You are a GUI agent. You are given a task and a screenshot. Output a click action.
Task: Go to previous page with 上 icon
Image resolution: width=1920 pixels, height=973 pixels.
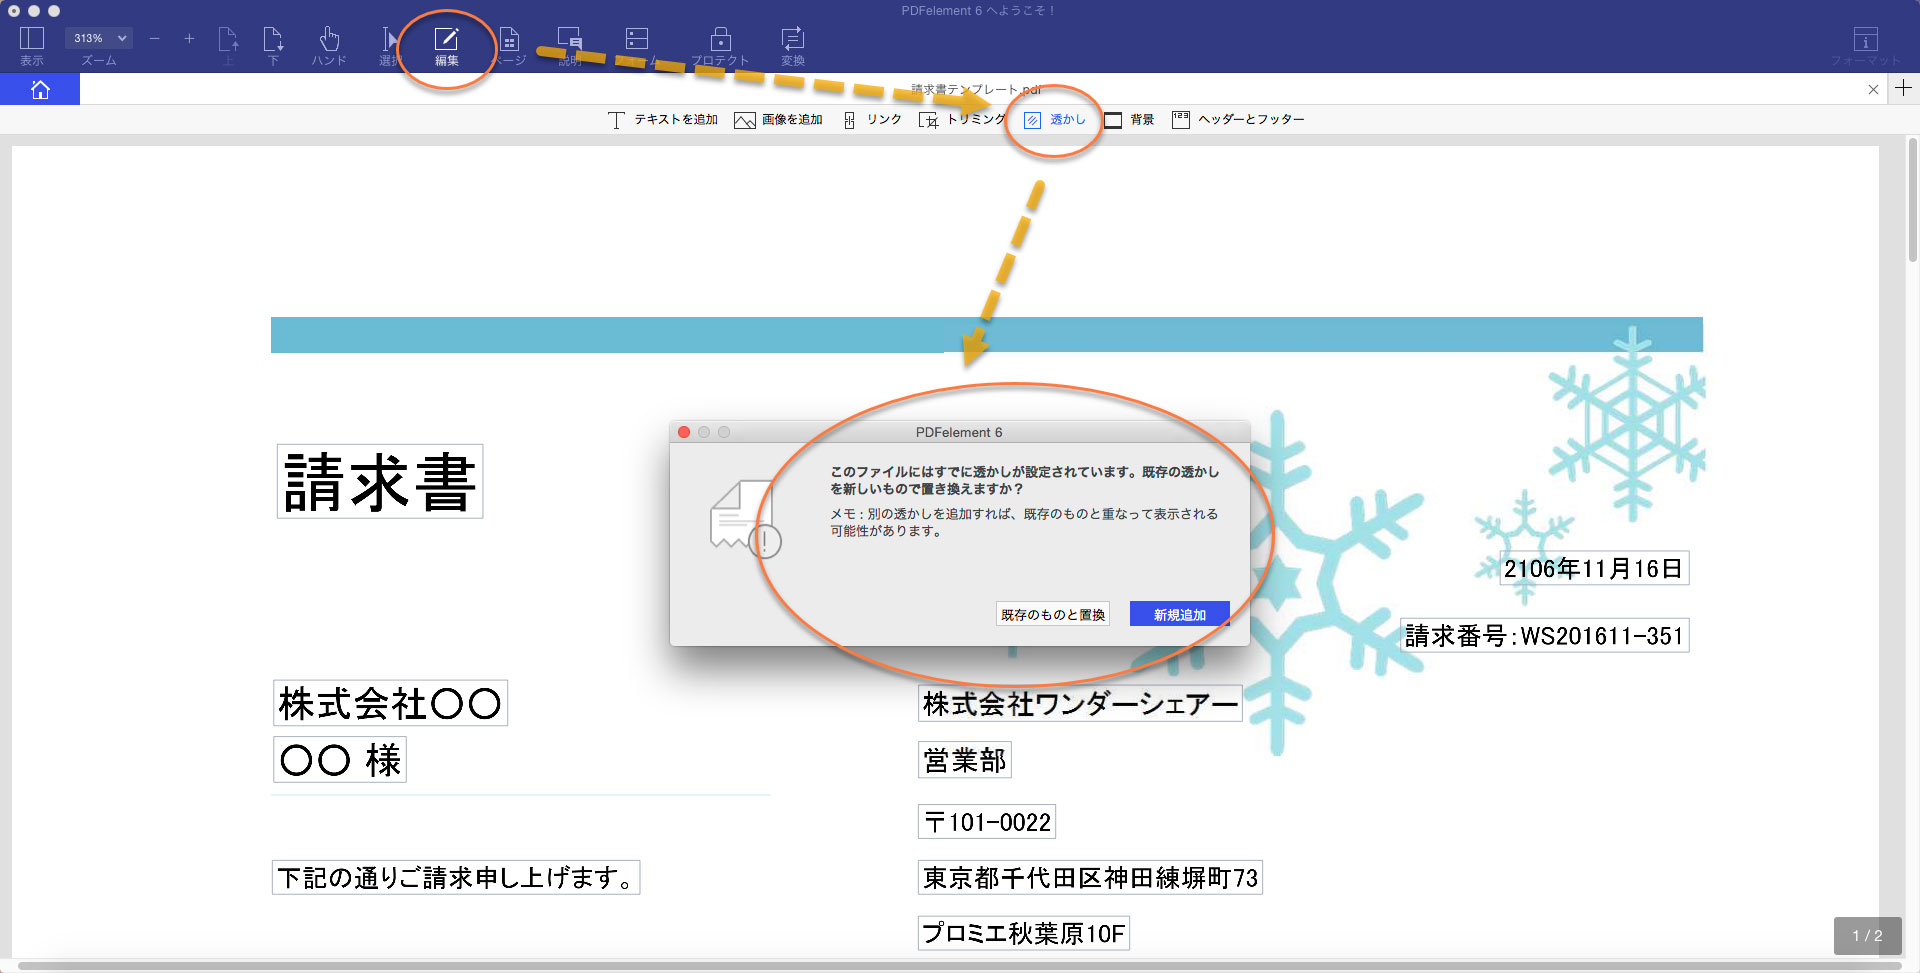pos(228,45)
